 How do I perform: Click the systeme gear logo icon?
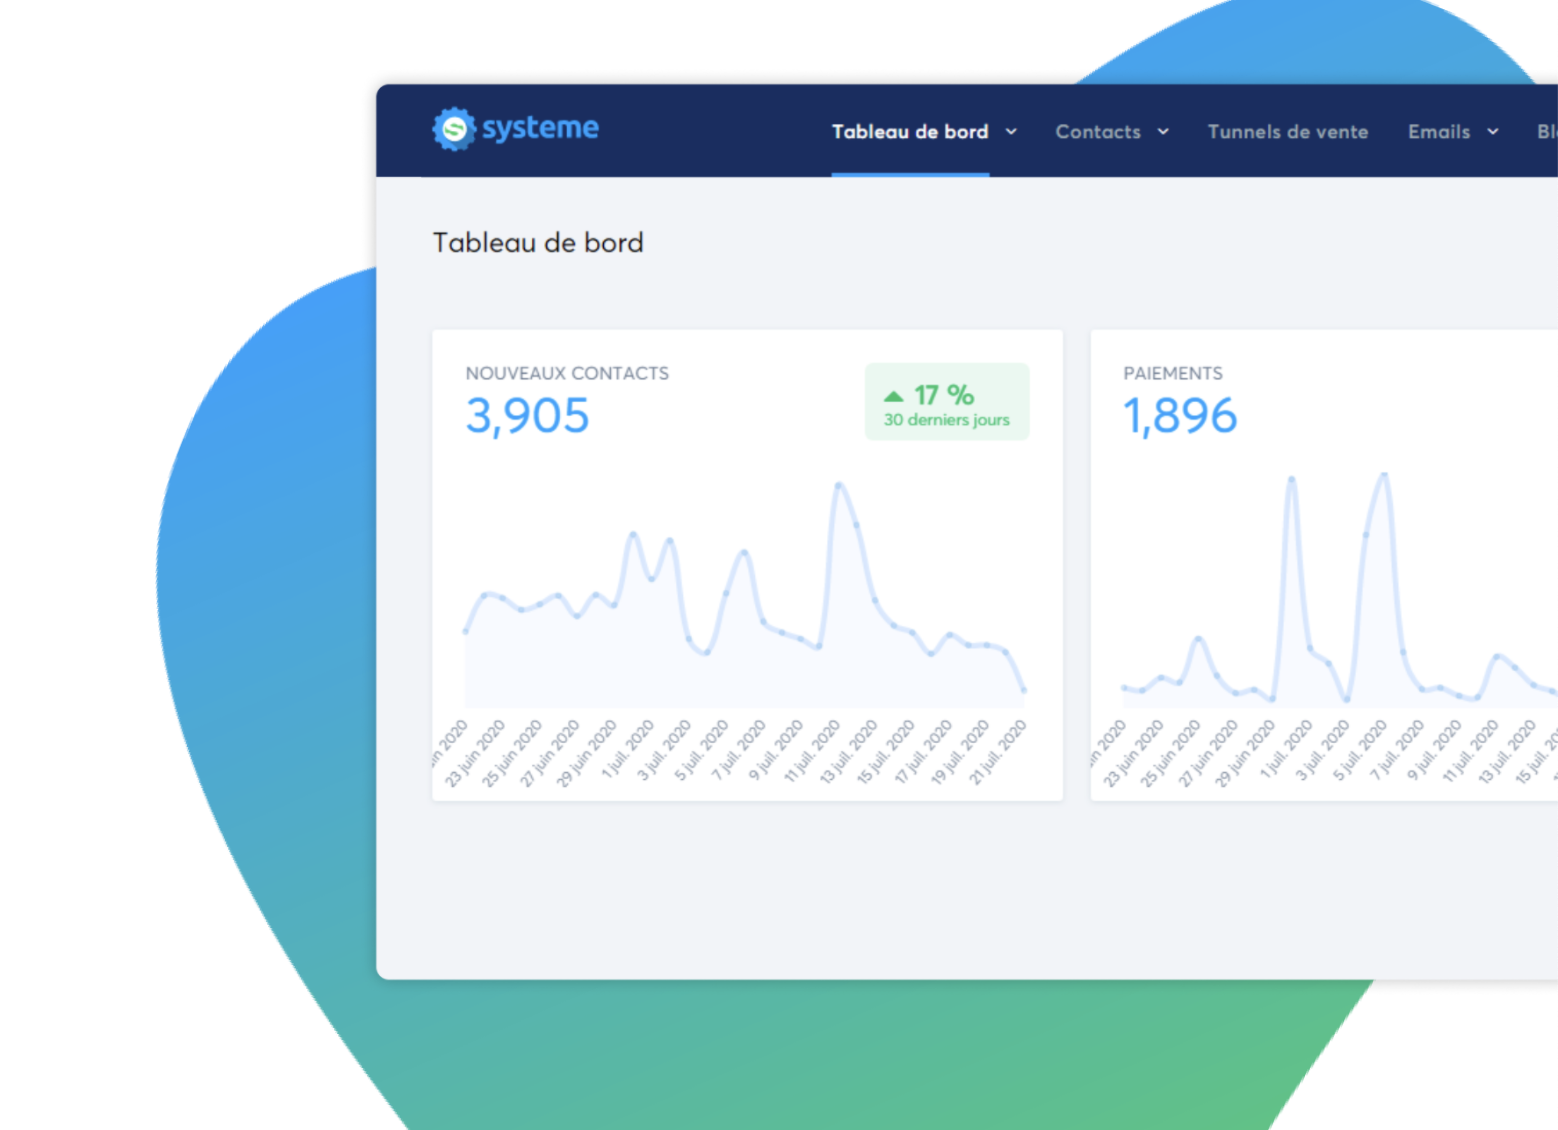pyautogui.click(x=454, y=129)
